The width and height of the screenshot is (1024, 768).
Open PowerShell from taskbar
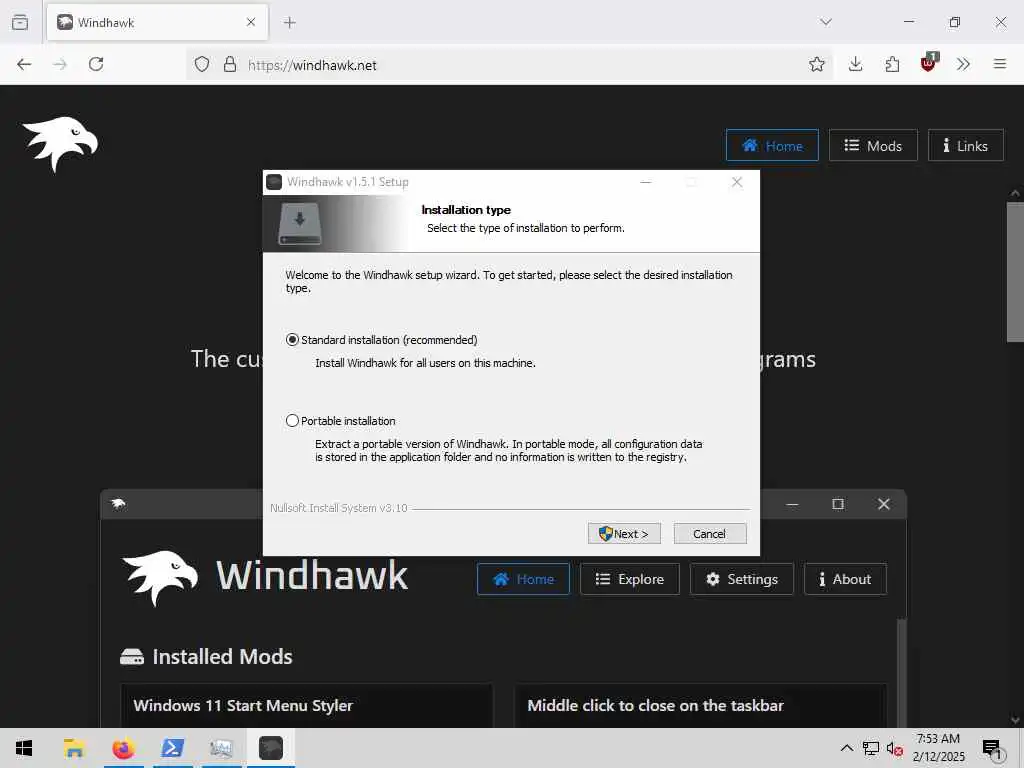point(173,748)
